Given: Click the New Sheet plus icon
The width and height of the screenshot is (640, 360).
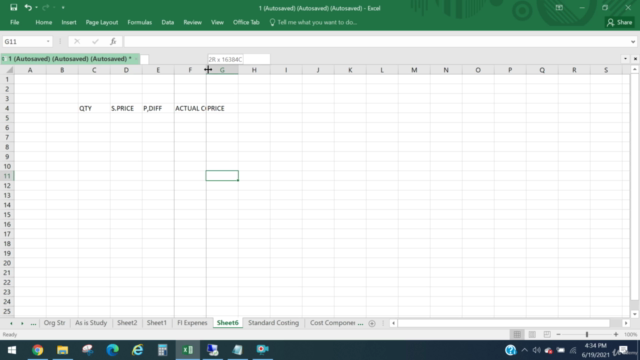Looking at the screenshot, I should pyautogui.click(x=372, y=323).
